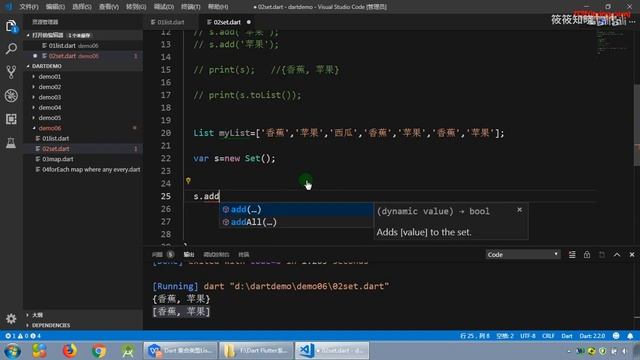
Task: Select addAll(…) suggestion in autocomplete list
Action: point(296,222)
